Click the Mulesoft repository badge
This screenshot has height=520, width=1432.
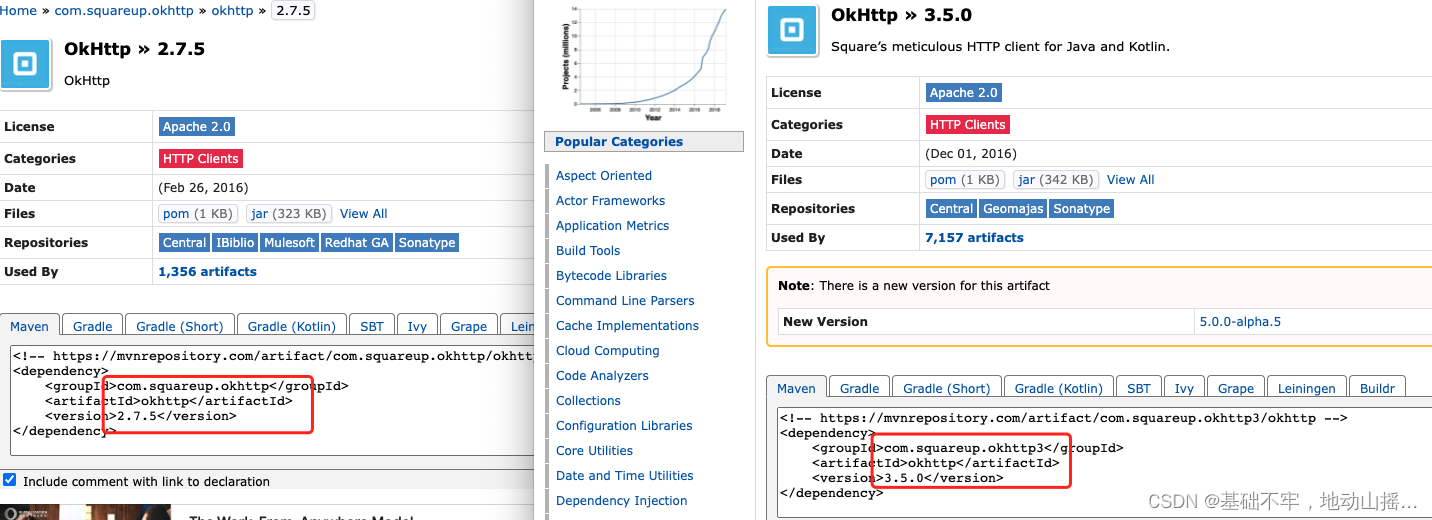pyautogui.click(x=290, y=242)
